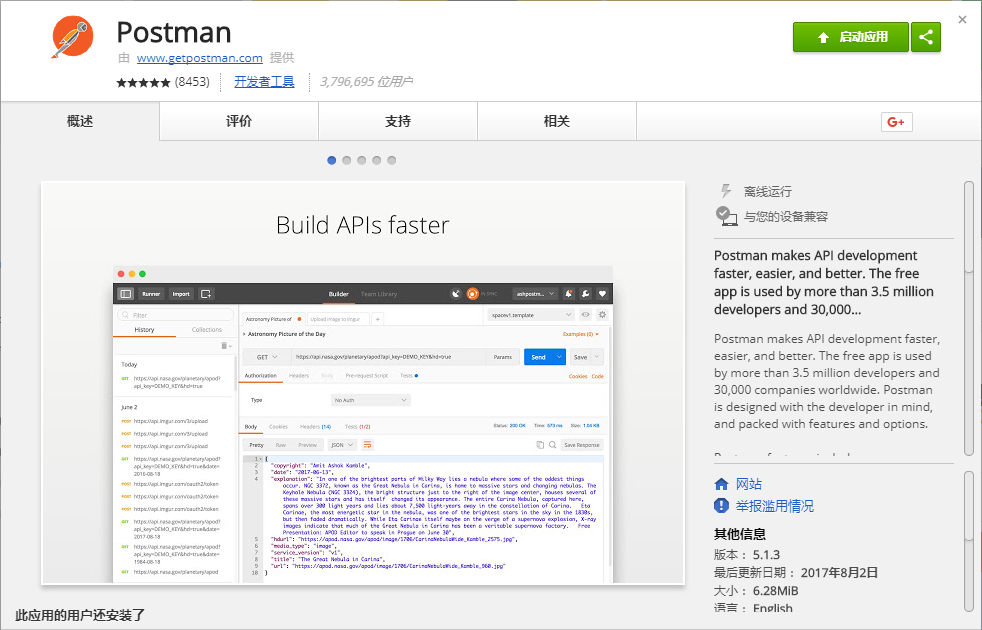Click the size 6.28MiB text
This screenshot has width=982, height=630.
click(756, 591)
